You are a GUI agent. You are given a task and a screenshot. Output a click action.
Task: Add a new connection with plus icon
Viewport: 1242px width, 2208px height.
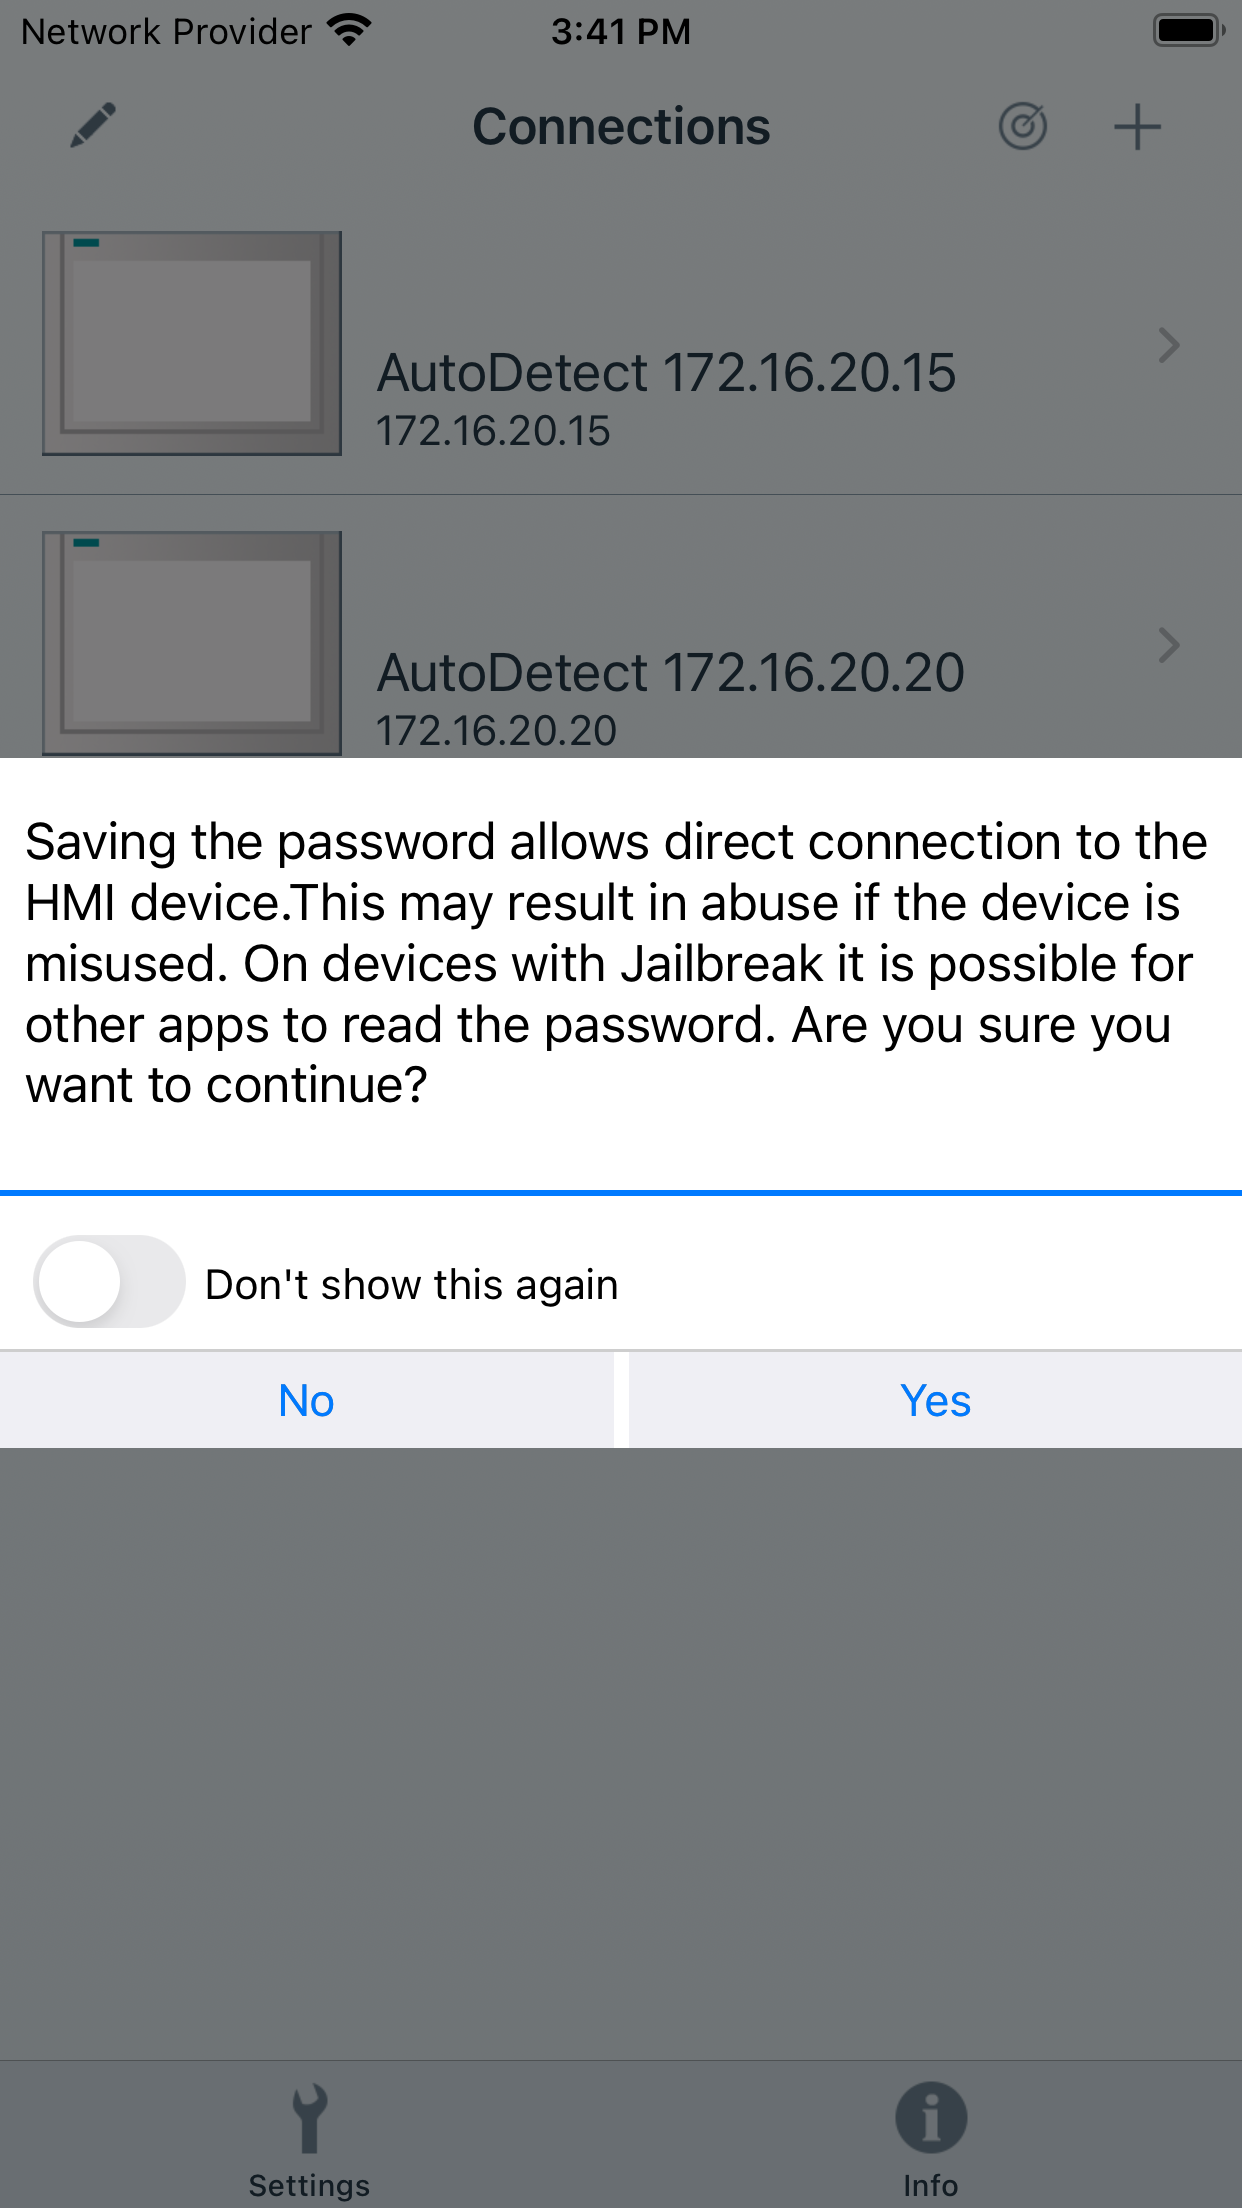[x=1137, y=127]
